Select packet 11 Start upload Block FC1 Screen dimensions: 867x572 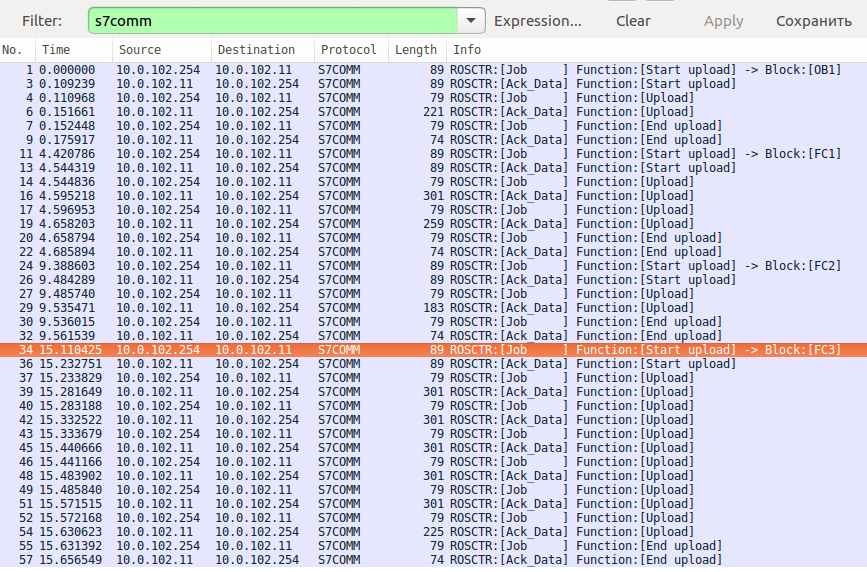click(434, 154)
